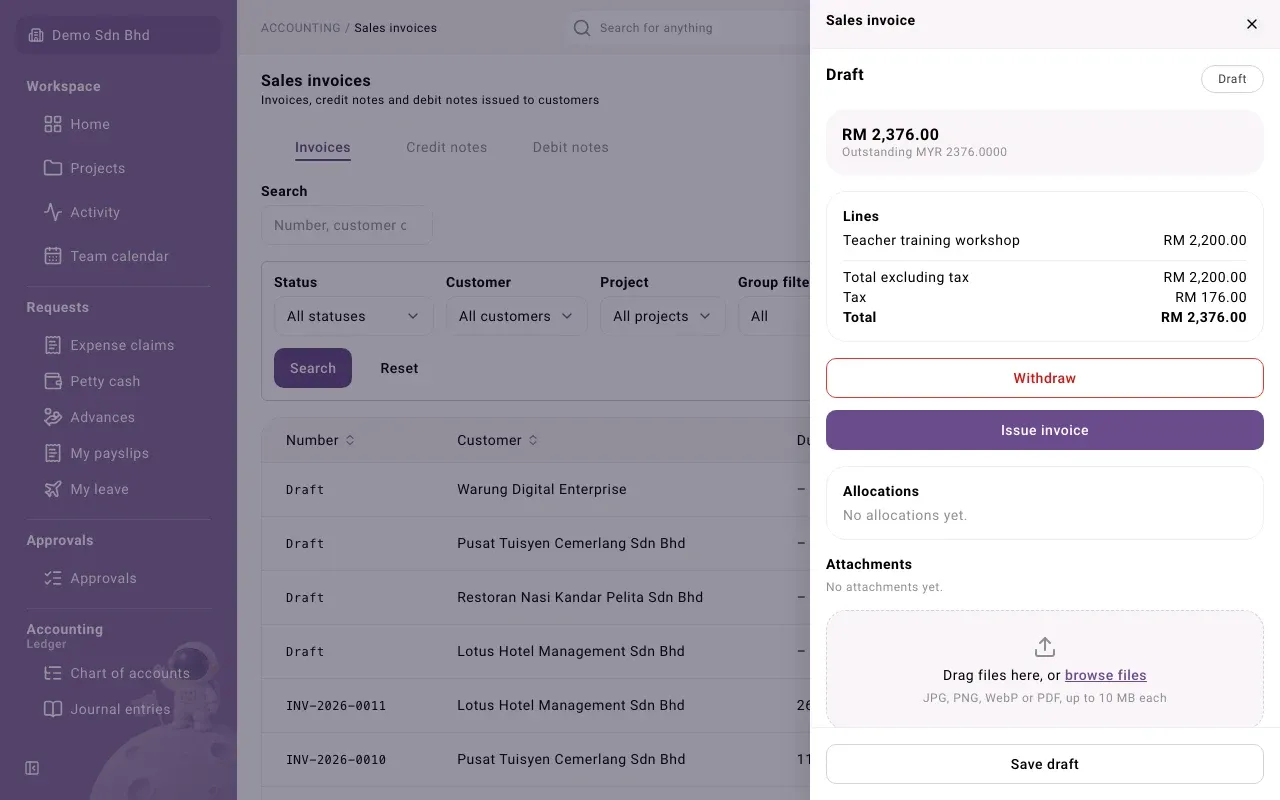1280x800 pixels.
Task: Click the Draft status badge
Action: (1232, 79)
